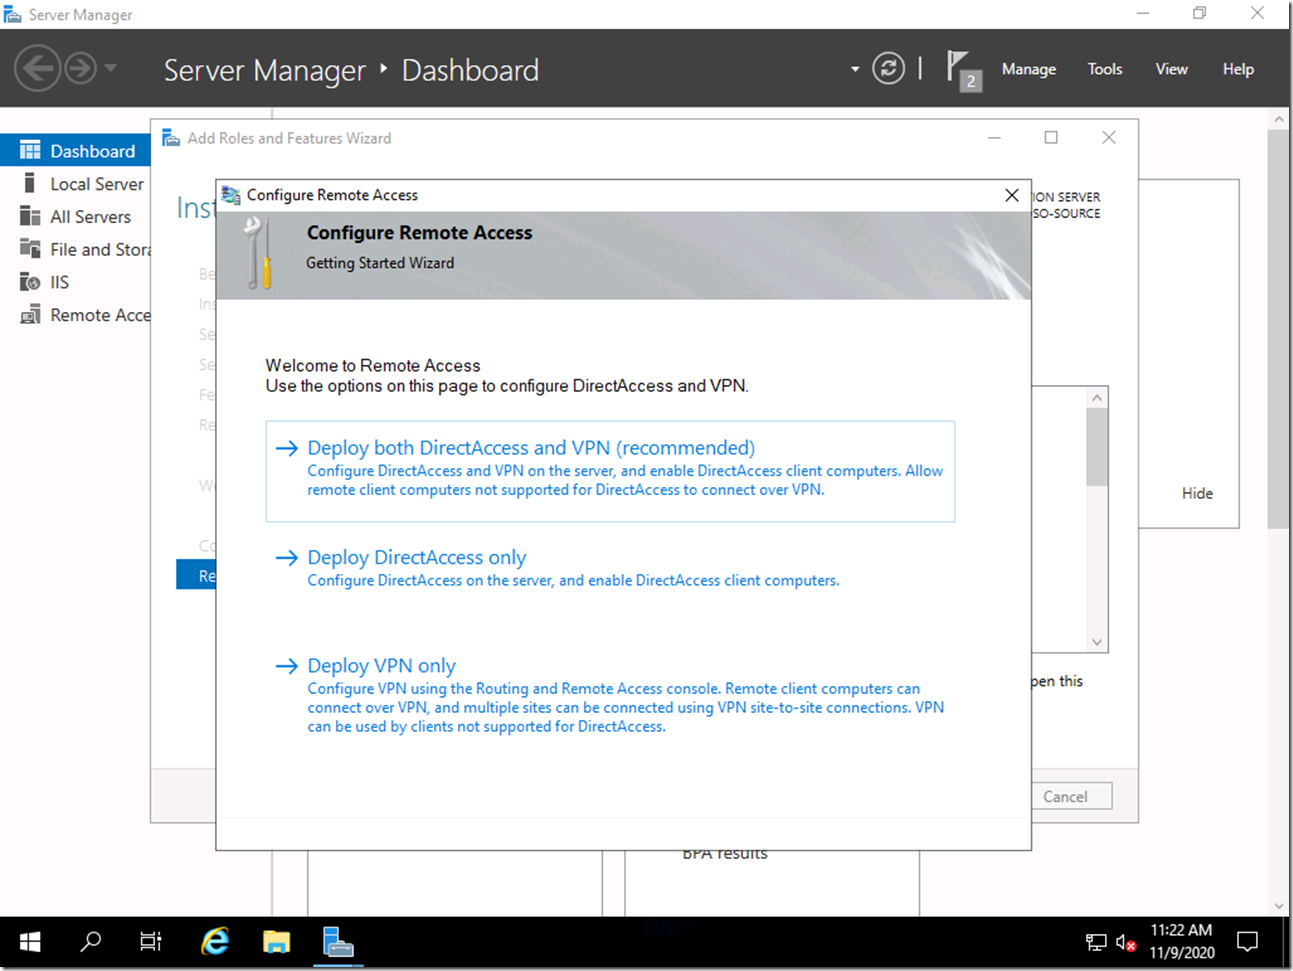The height and width of the screenshot is (971, 1293).
Task: Click the Refresh icon in Server Manager header
Action: coord(888,69)
